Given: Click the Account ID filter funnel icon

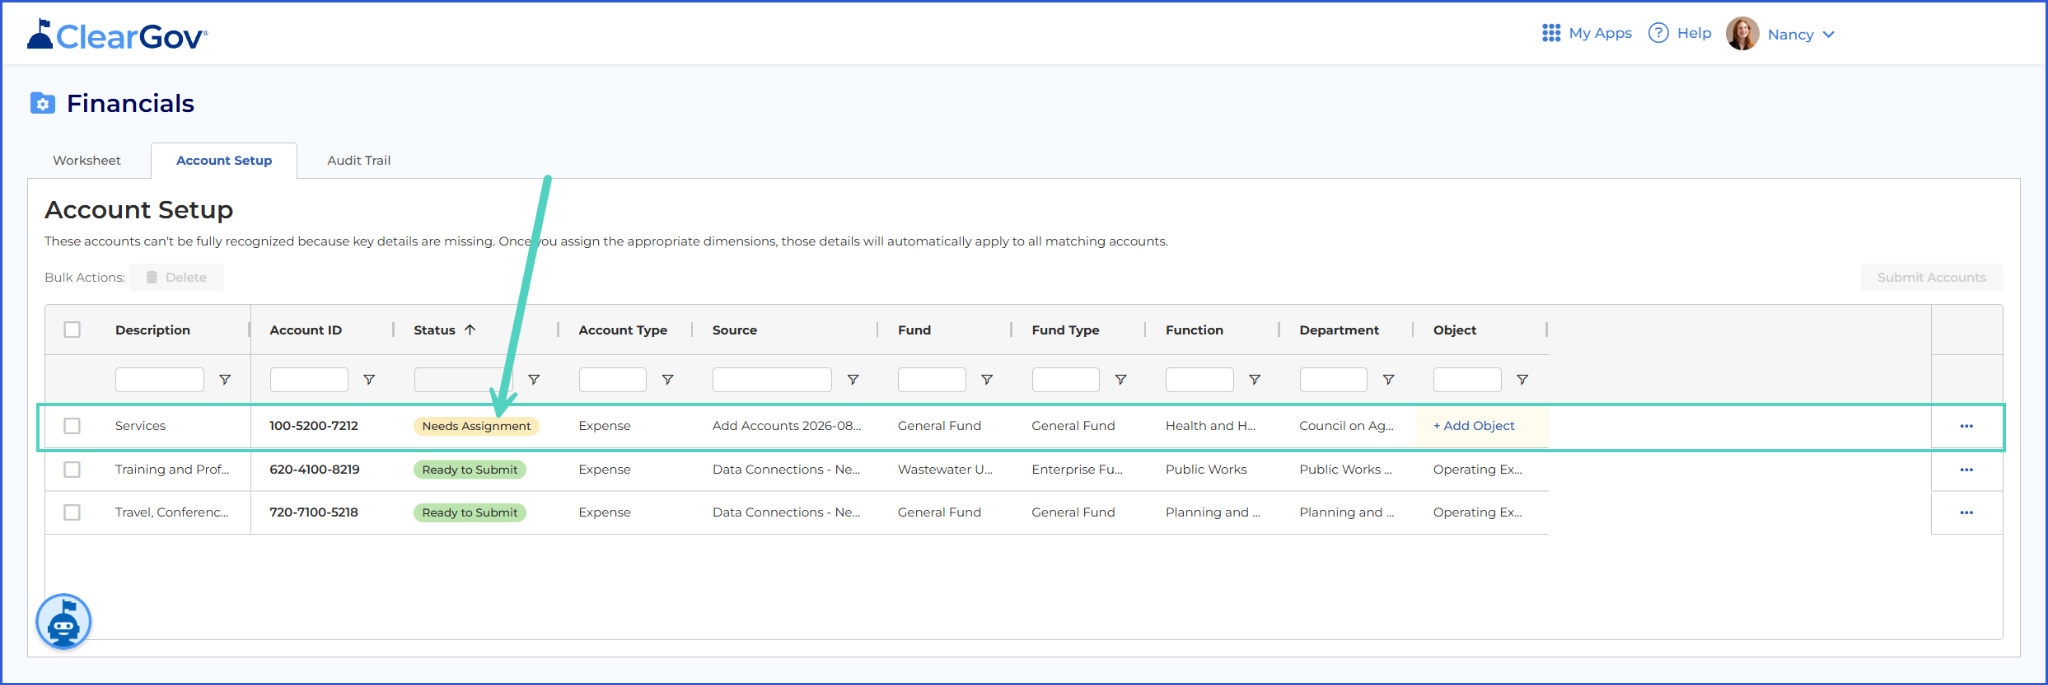Looking at the screenshot, I should (369, 380).
